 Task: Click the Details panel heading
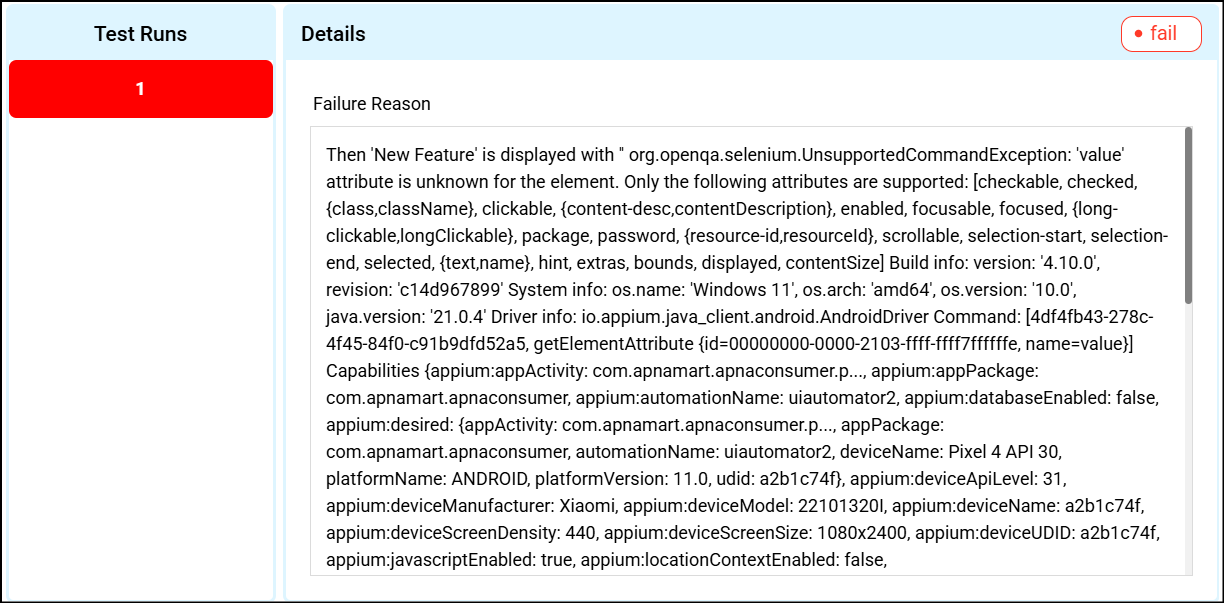click(333, 34)
